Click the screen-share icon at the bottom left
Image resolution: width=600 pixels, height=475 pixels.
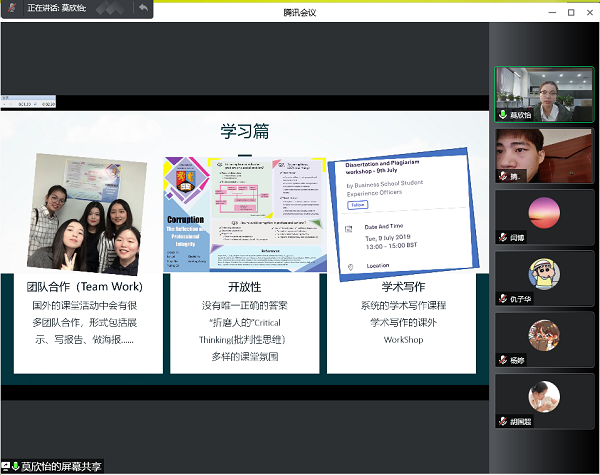[x=7, y=467]
